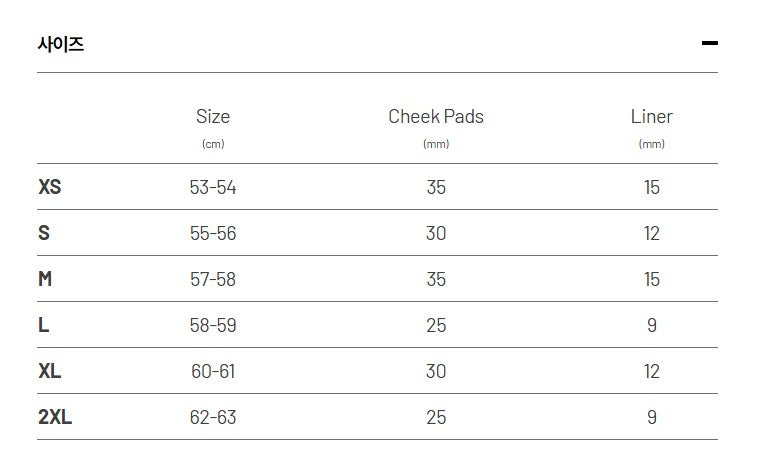
Task: Select the Size column header
Action: pyautogui.click(x=213, y=117)
